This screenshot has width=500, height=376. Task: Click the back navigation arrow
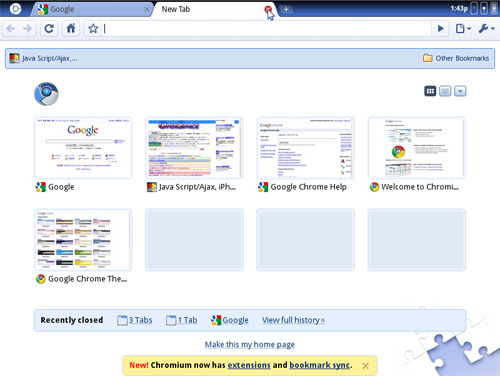click(x=11, y=29)
